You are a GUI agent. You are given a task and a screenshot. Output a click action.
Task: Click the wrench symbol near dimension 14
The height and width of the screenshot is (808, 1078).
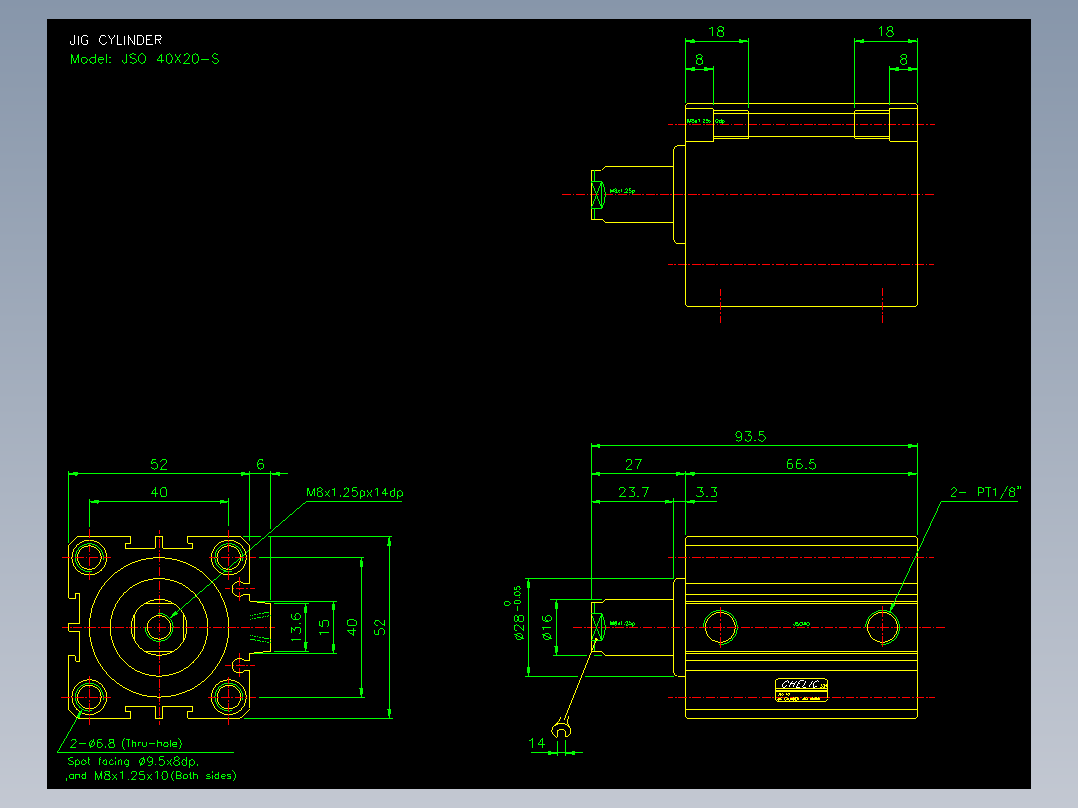click(562, 728)
